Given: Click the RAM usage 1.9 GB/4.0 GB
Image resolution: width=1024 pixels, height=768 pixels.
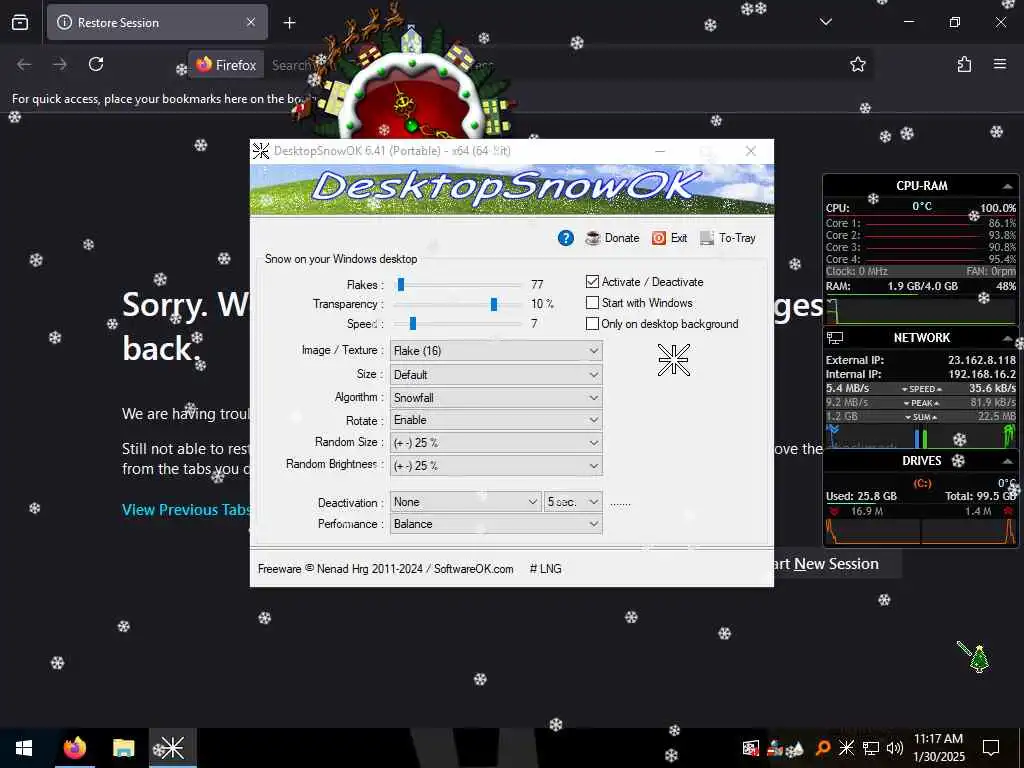Looking at the screenshot, I should [x=922, y=286].
